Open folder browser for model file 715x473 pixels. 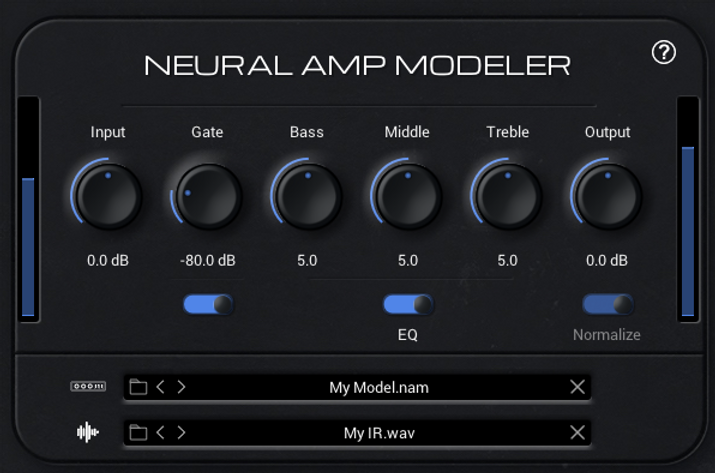138,387
